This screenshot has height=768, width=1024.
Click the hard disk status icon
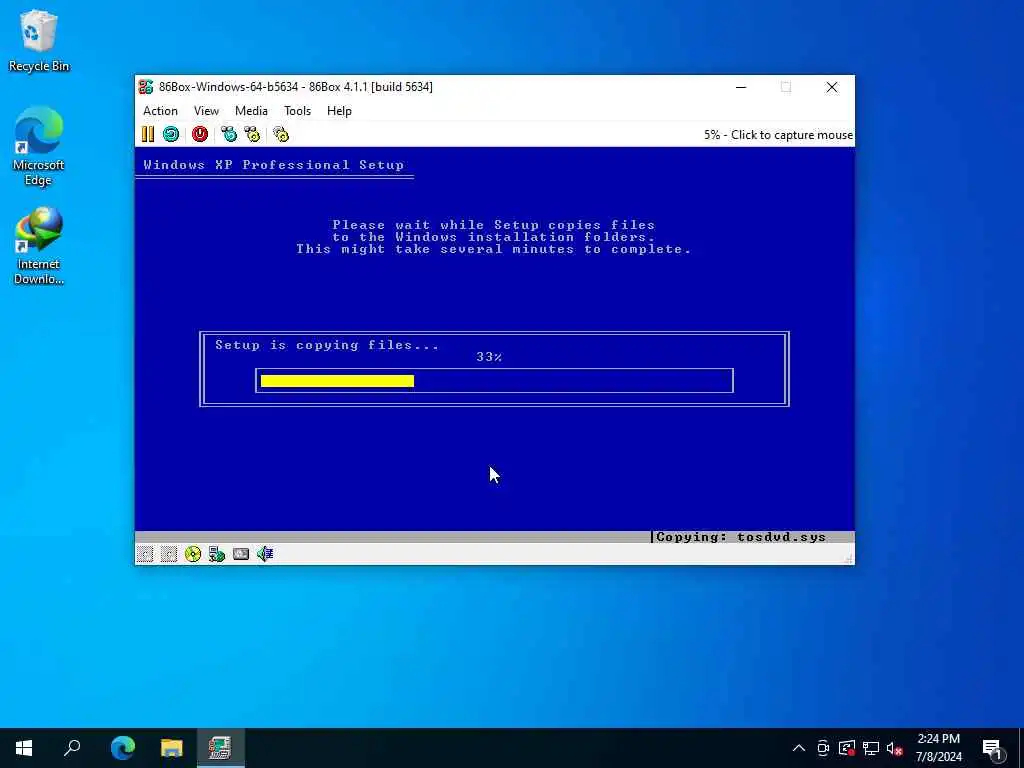[x=241, y=554]
